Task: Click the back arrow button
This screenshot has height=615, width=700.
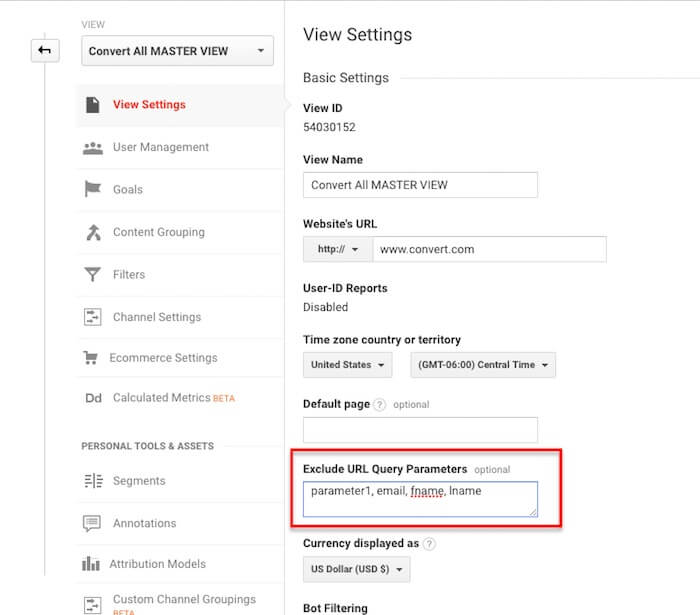Action: (x=45, y=50)
